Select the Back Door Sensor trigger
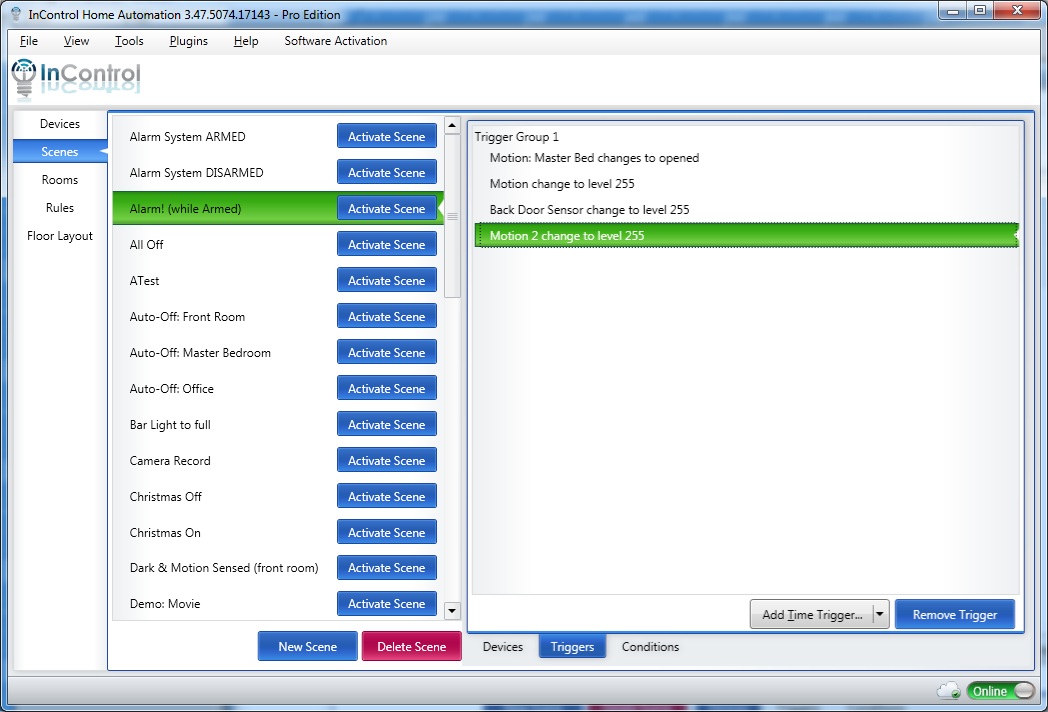The height and width of the screenshot is (712, 1048). (589, 210)
